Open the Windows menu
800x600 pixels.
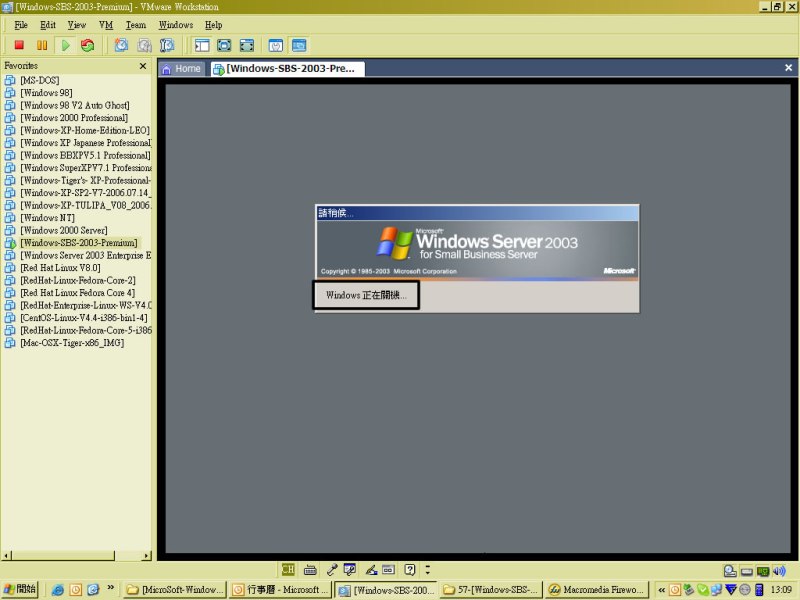(176, 25)
